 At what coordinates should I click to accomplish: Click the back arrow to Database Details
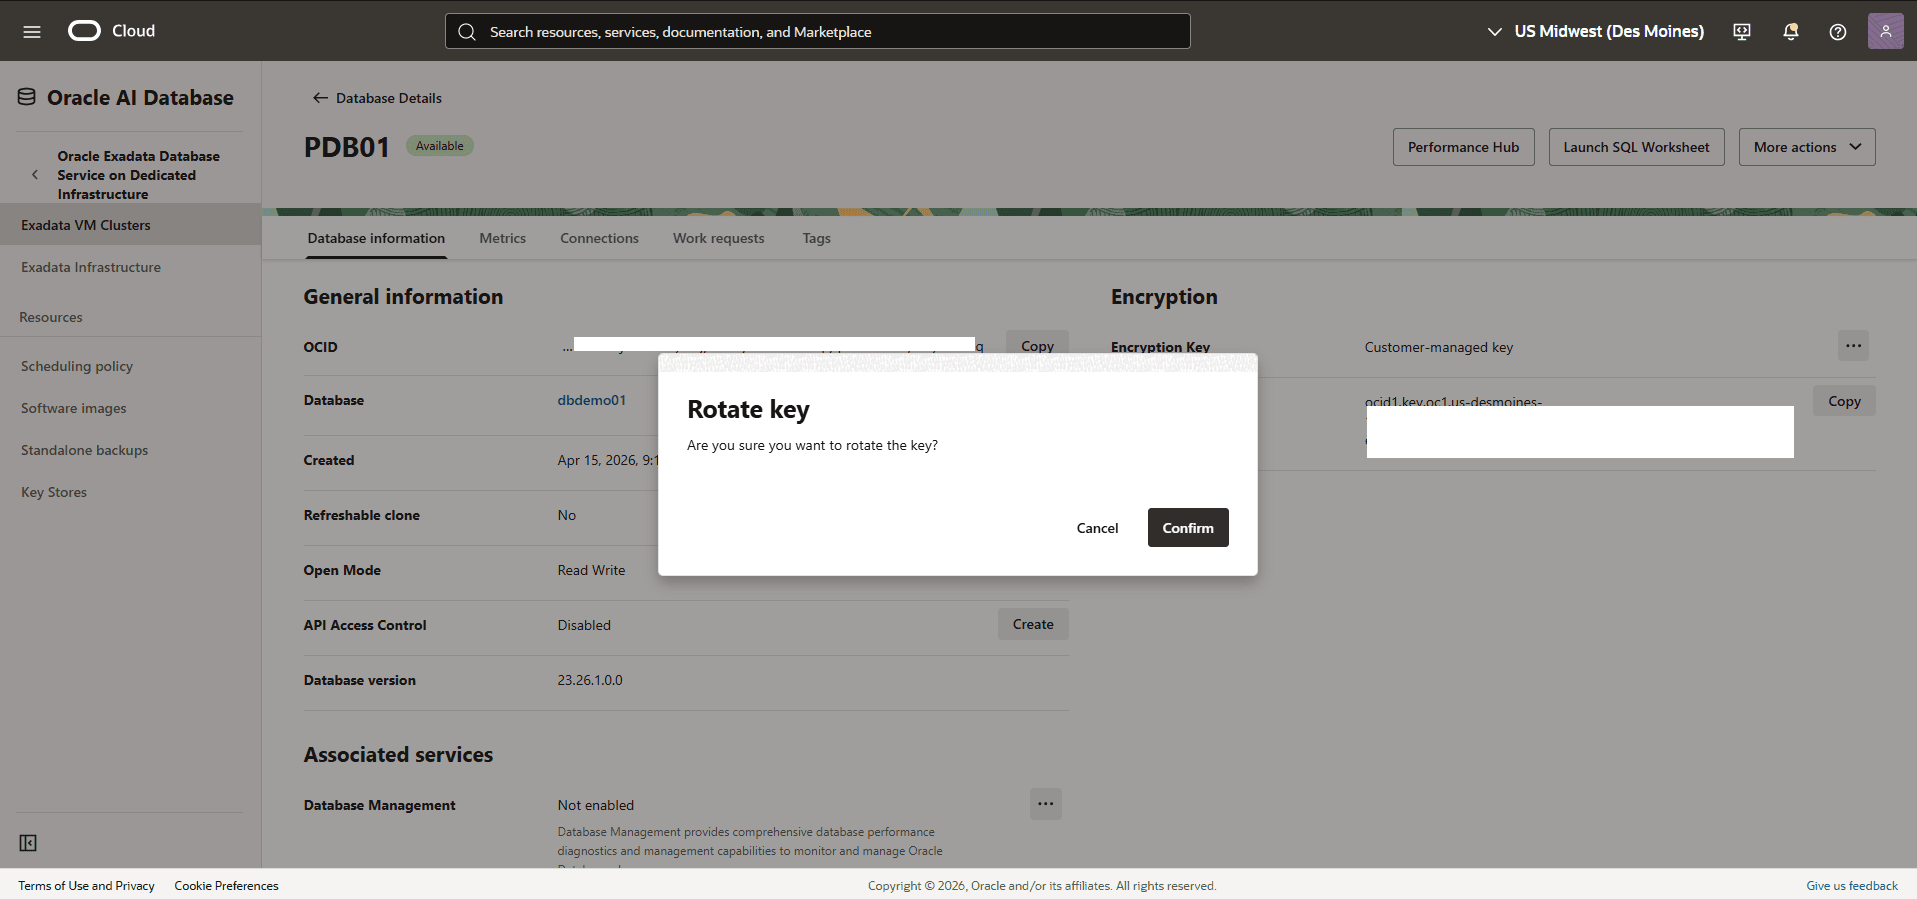pyautogui.click(x=320, y=98)
